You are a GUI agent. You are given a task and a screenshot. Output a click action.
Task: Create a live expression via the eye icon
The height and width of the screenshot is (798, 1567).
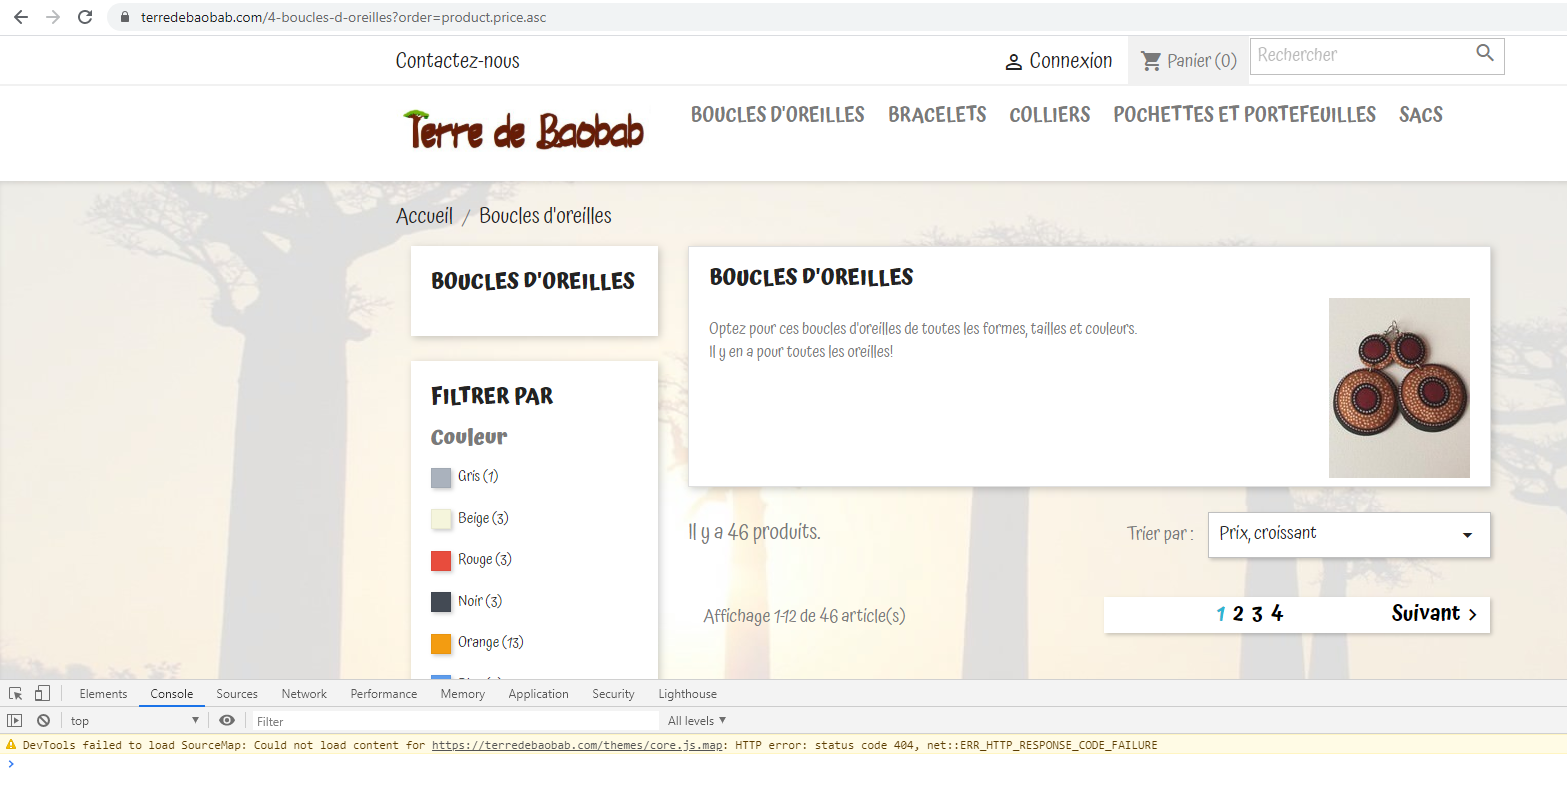[x=227, y=720]
